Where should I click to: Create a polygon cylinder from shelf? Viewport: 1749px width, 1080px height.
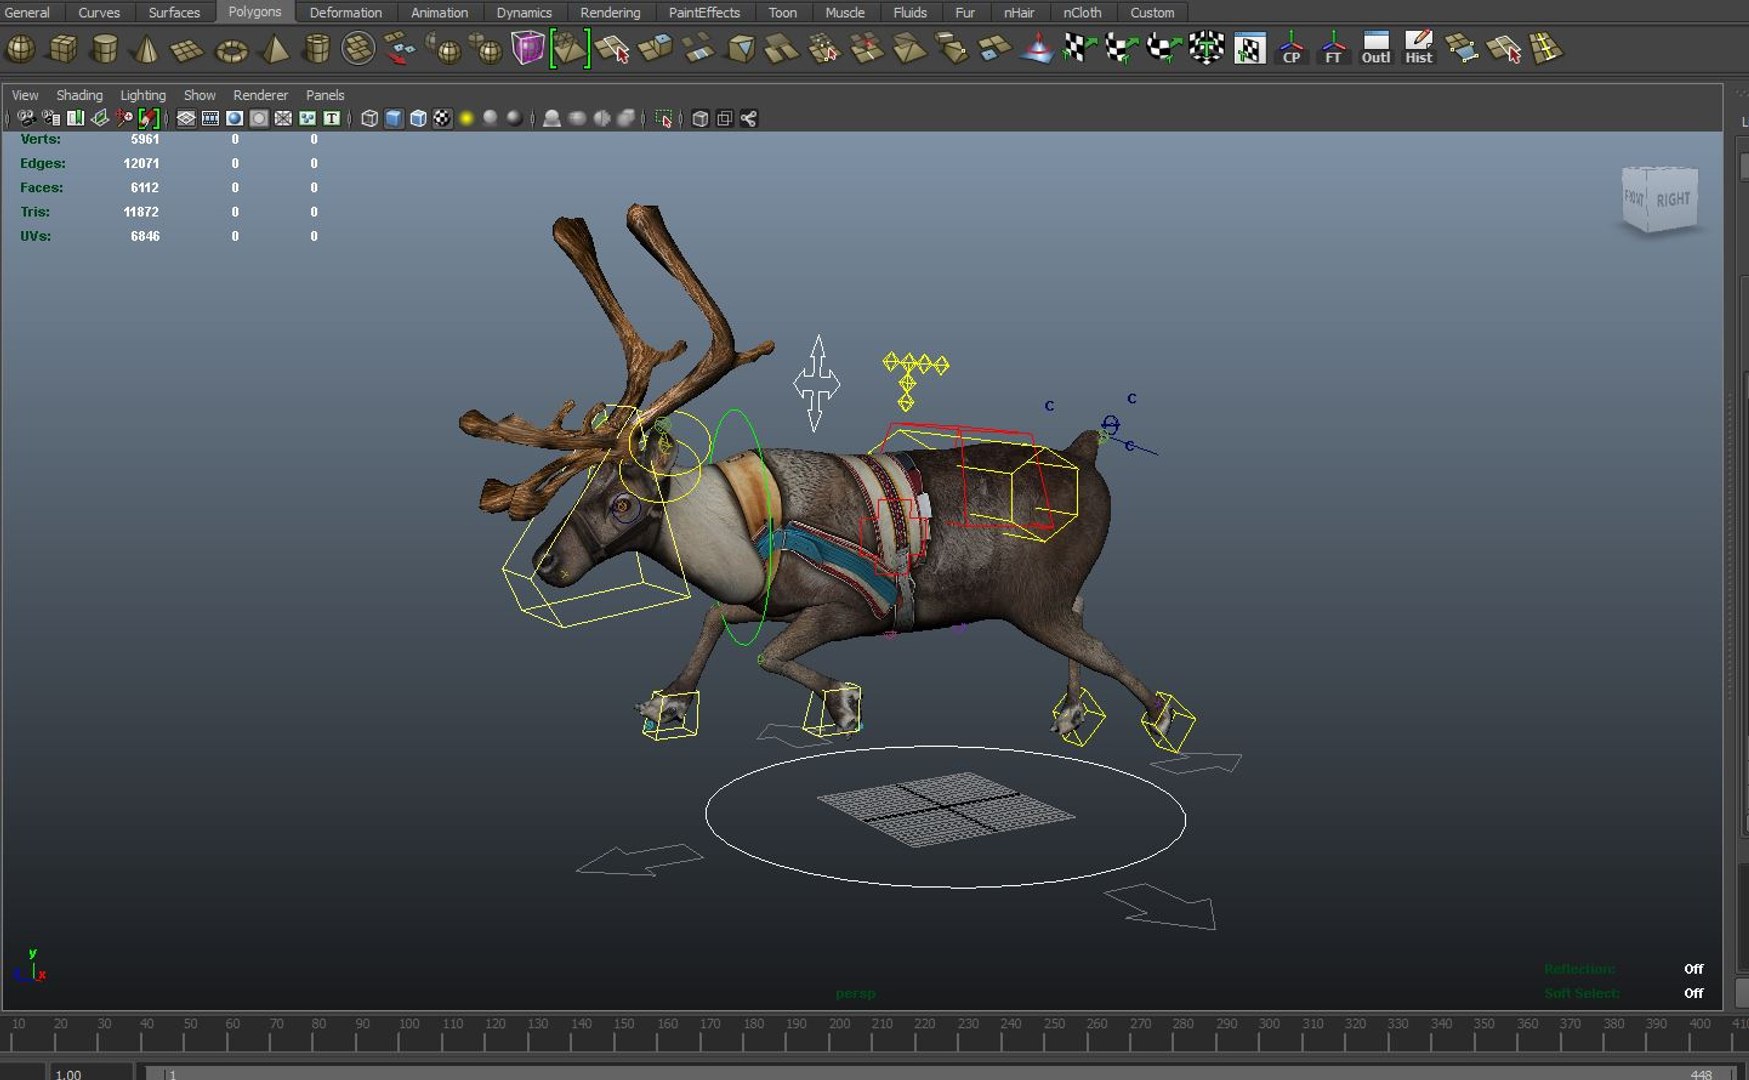[x=104, y=48]
